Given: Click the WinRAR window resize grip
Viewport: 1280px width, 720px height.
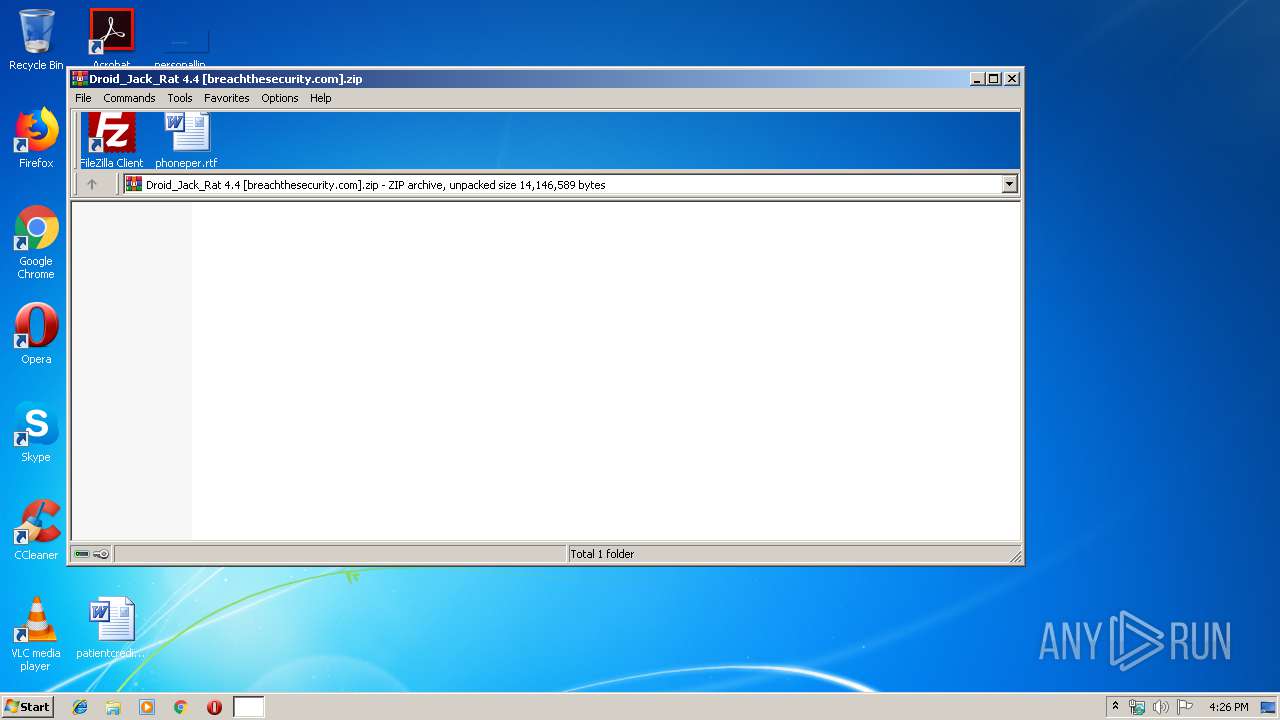Looking at the screenshot, I should click(1015, 556).
